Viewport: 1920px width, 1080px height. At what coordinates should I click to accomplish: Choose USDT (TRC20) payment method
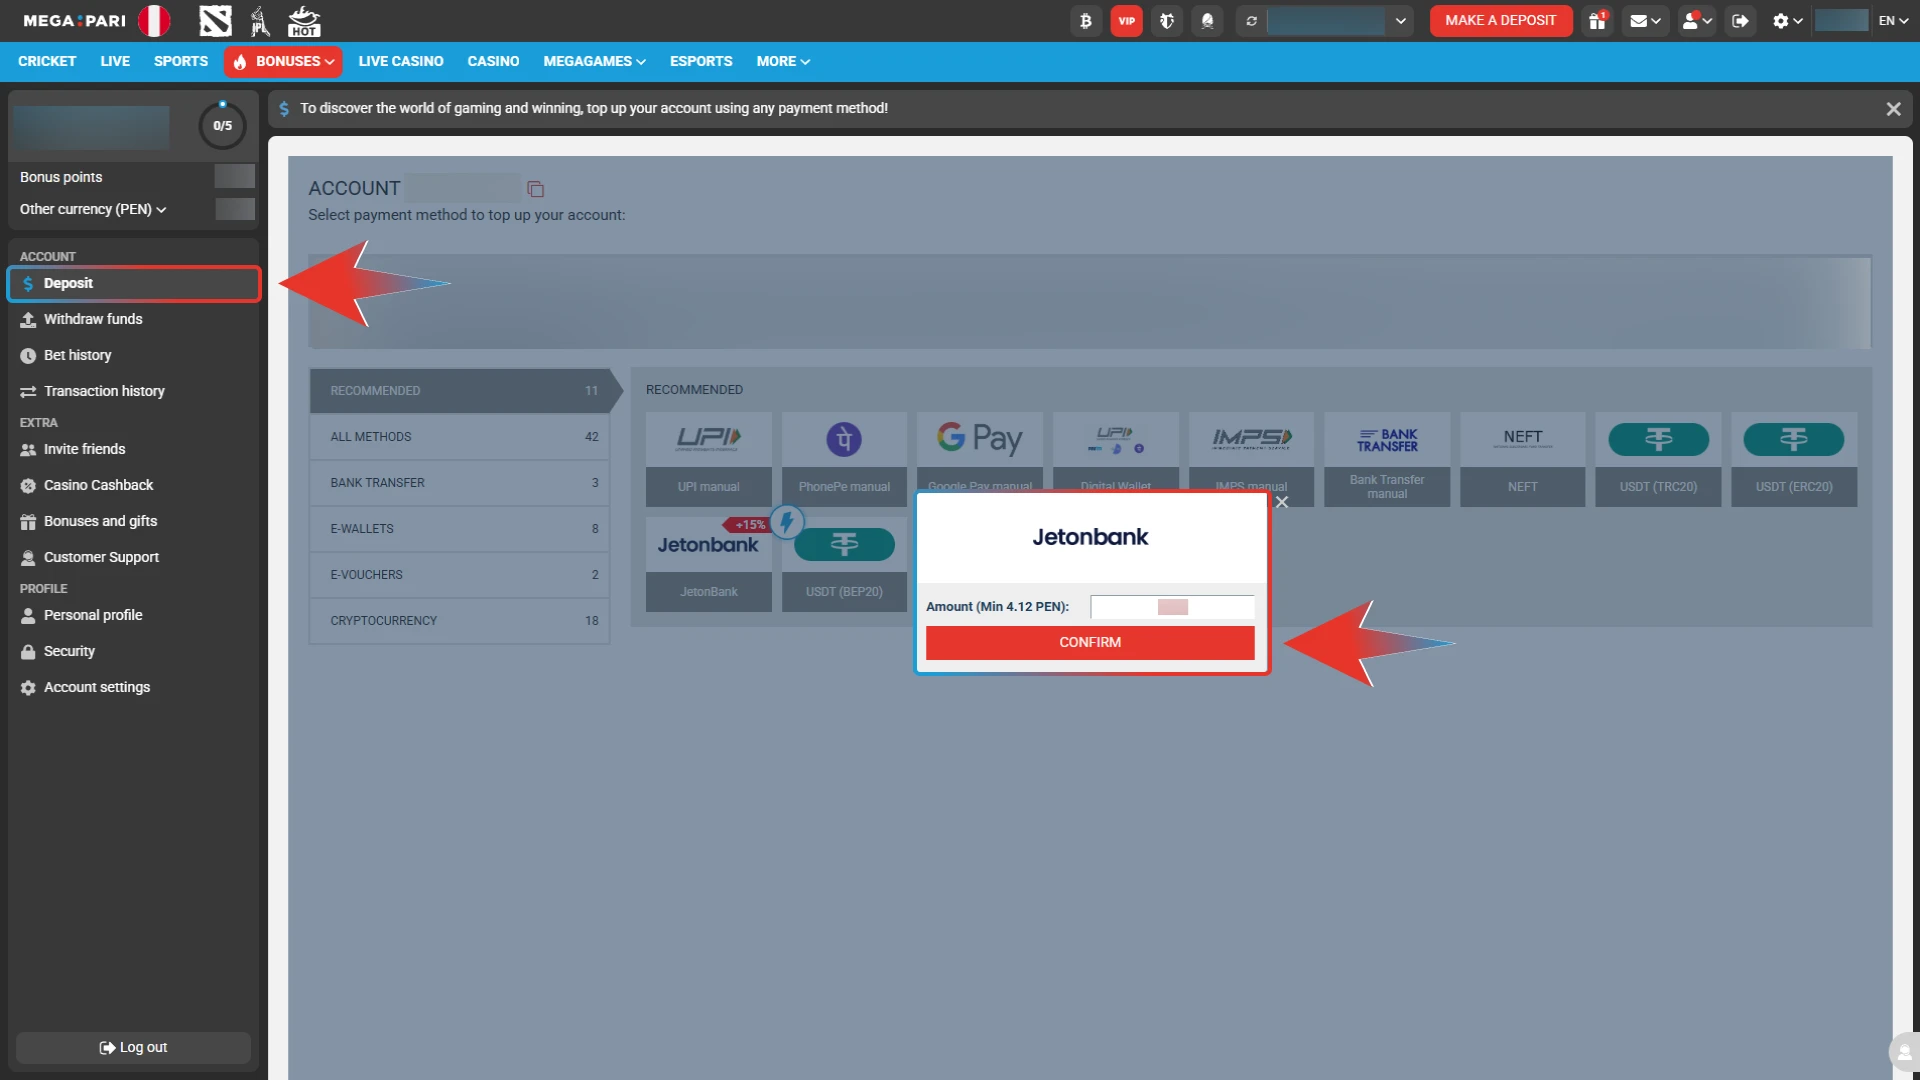pyautogui.click(x=1658, y=459)
